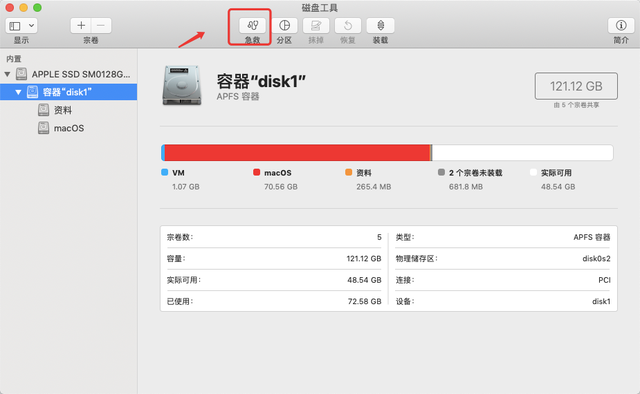Click the 265.4 MB size value
The width and height of the screenshot is (640, 394).
373,187
